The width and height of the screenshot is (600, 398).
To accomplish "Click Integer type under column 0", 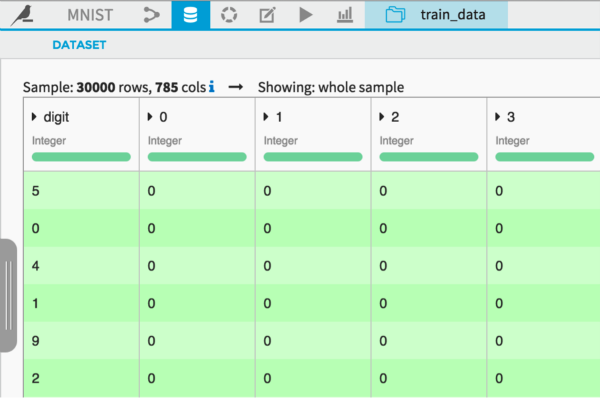I will coord(165,141).
